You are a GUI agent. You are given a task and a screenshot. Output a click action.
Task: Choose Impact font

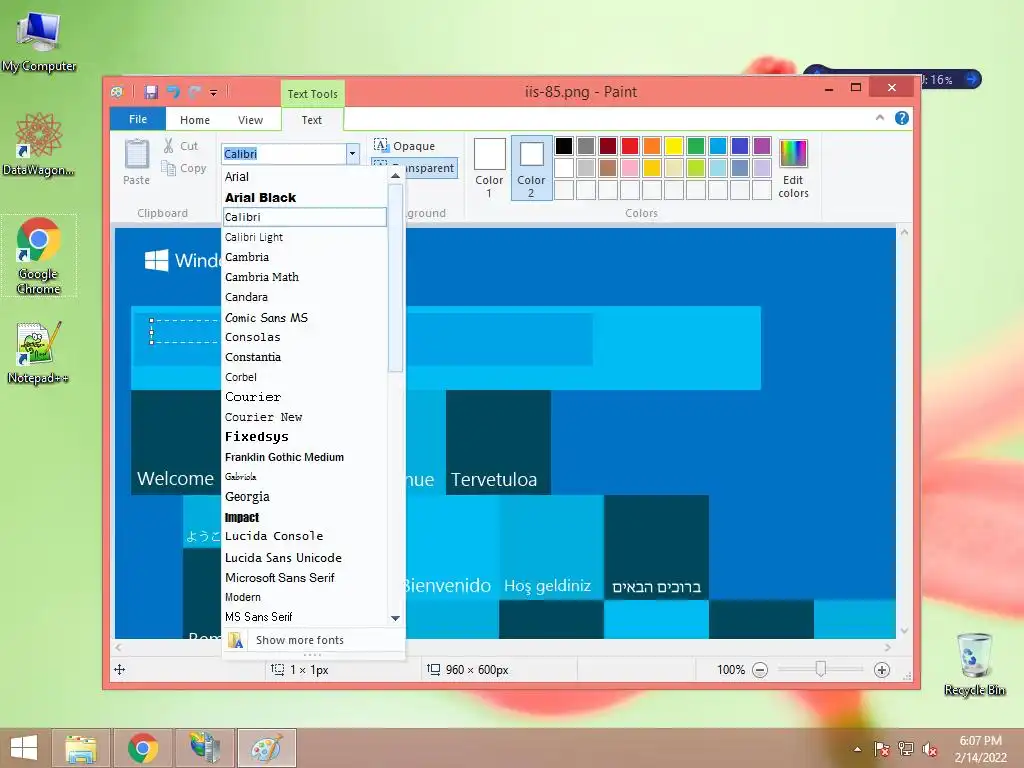[x=304, y=517]
